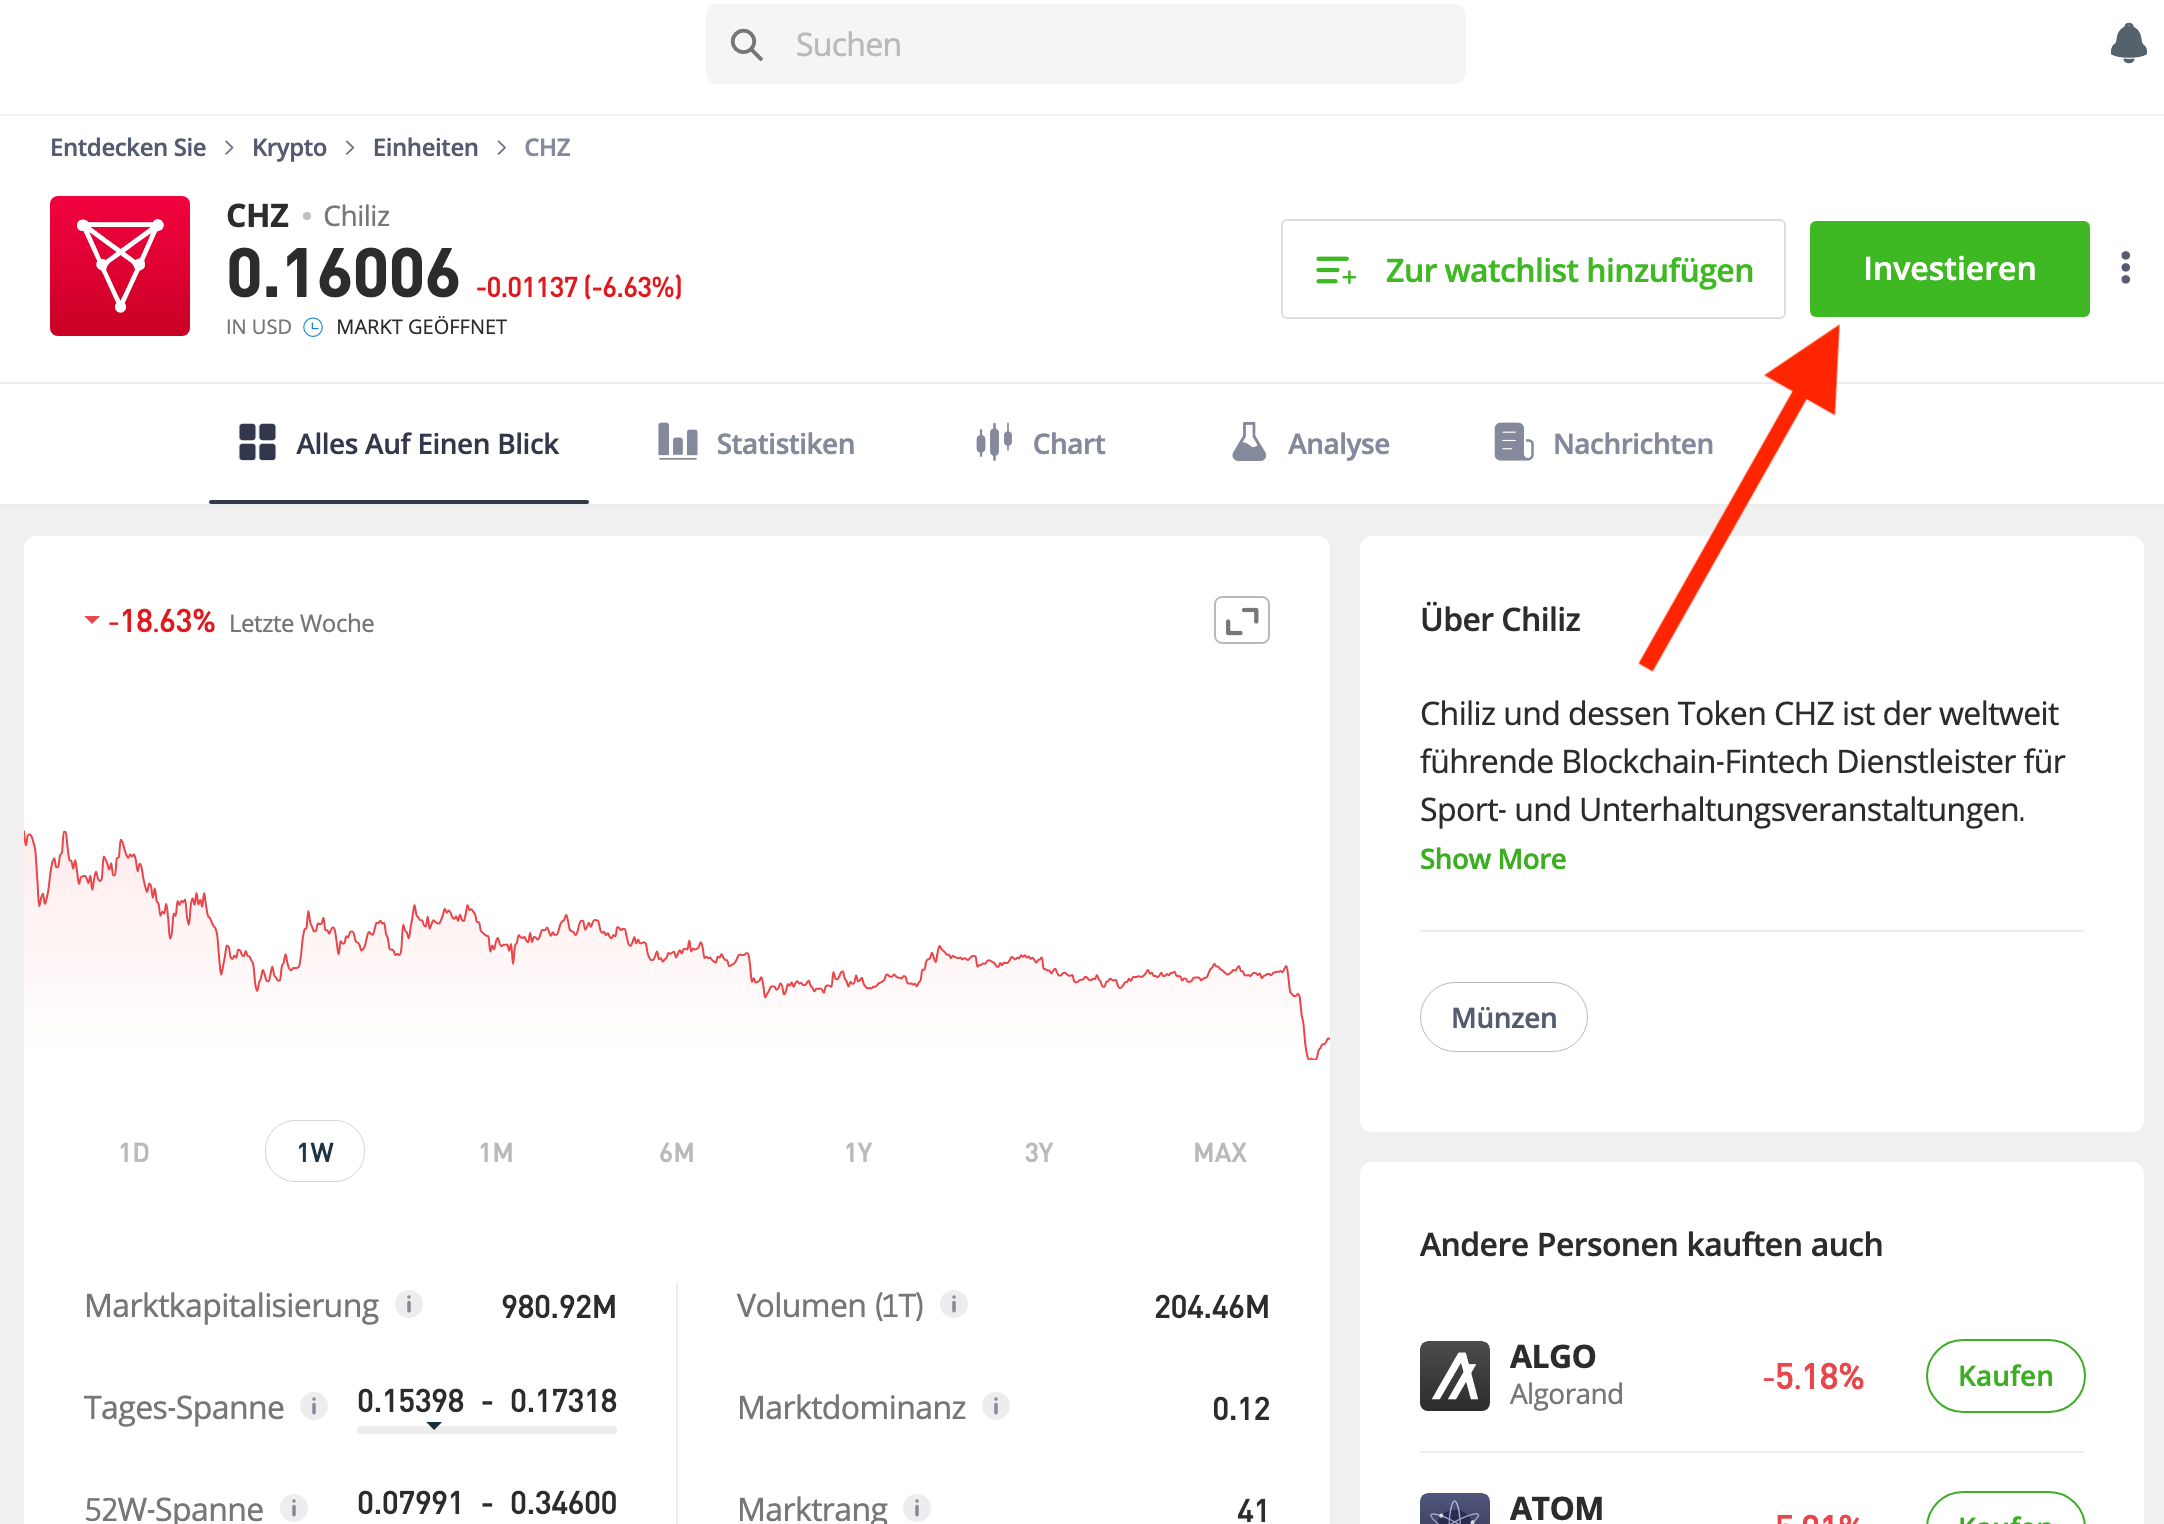The width and height of the screenshot is (2164, 1524).
Task: Click the Münzen tag button
Action: tap(1504, 1017)
